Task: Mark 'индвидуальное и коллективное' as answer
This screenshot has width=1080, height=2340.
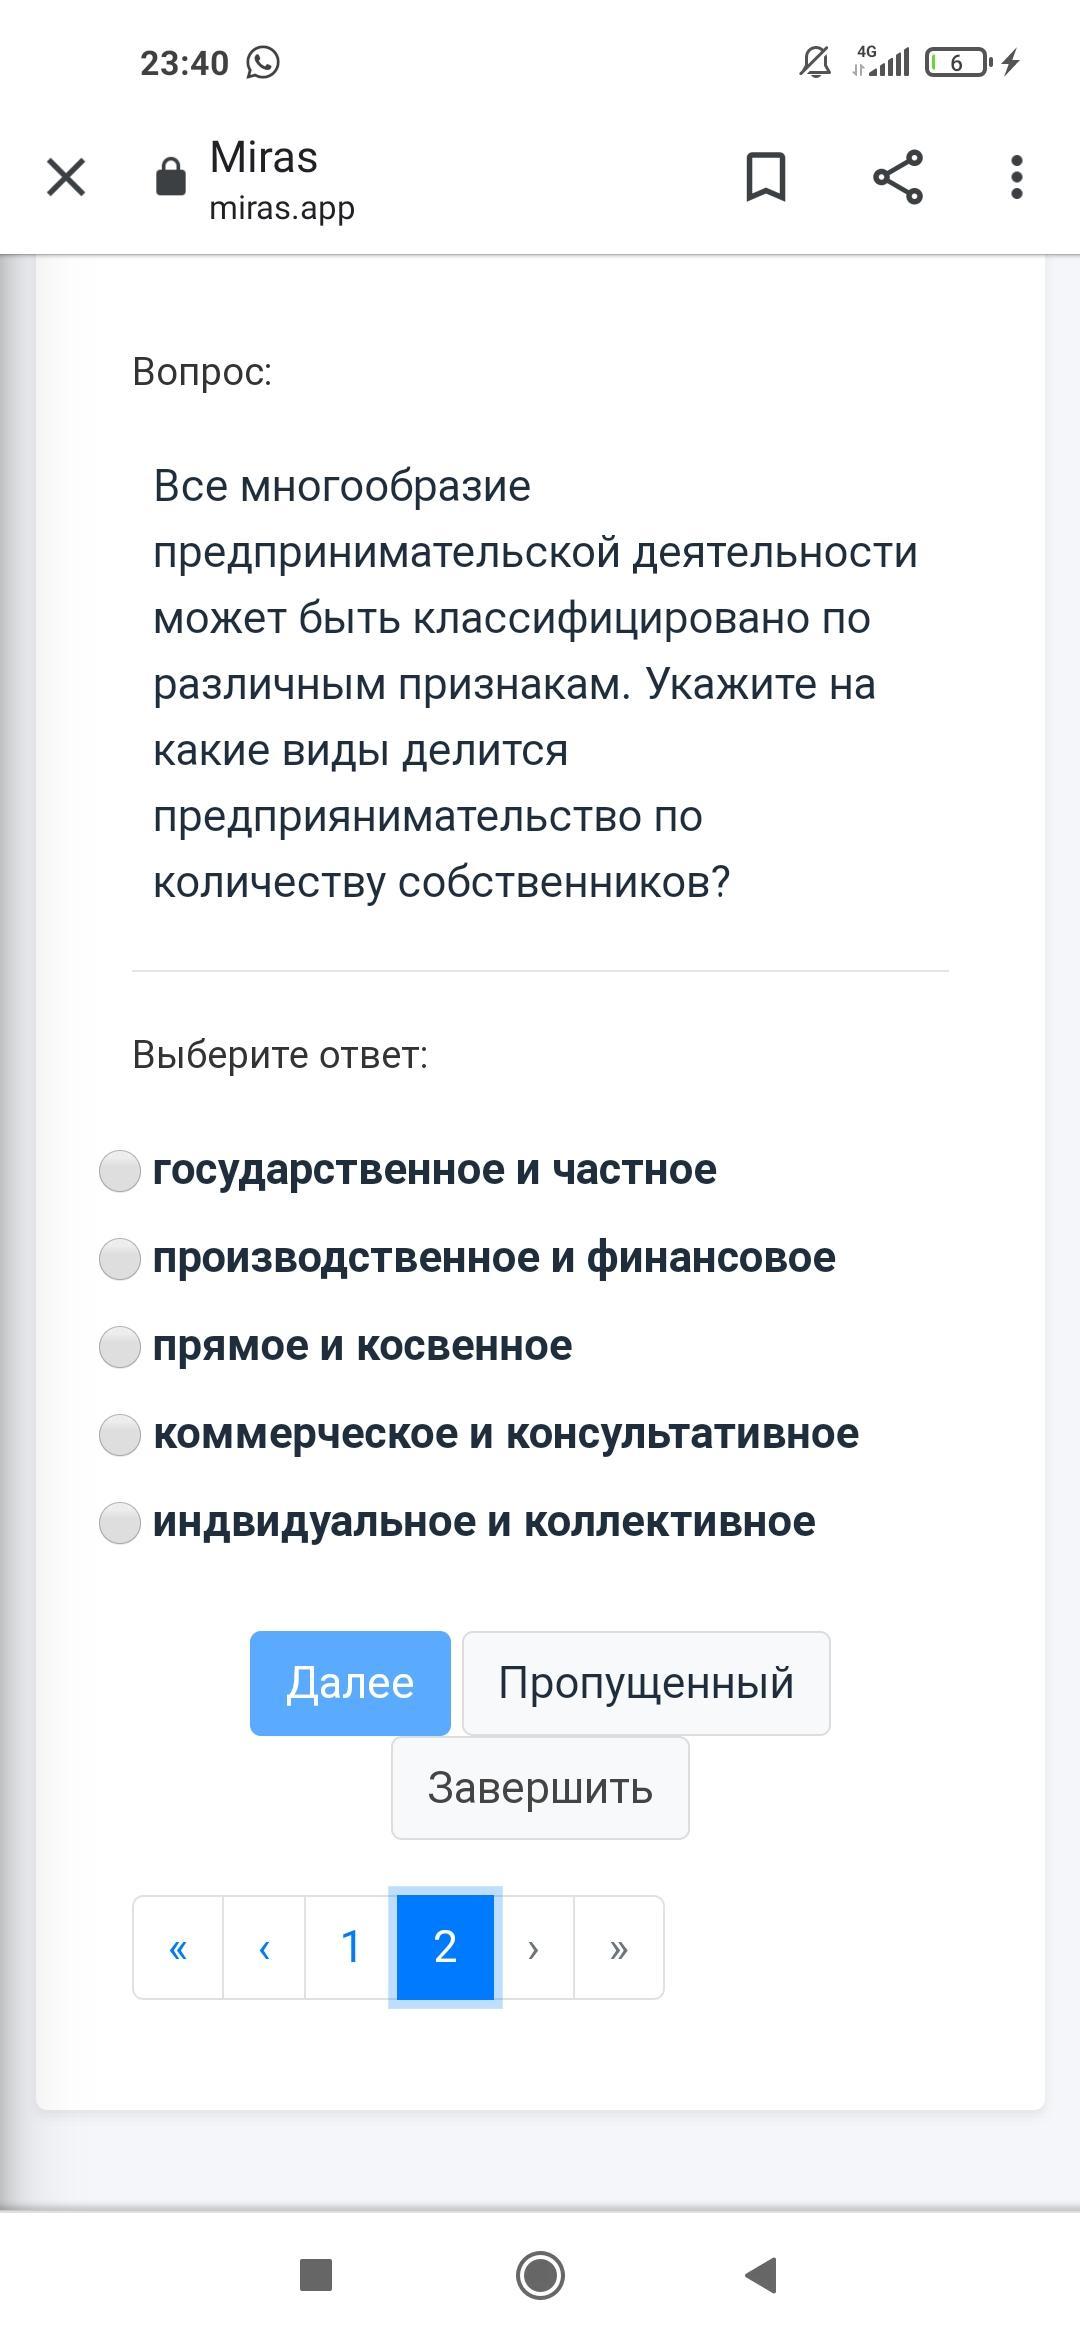Action: click(x=120, y=1523)
